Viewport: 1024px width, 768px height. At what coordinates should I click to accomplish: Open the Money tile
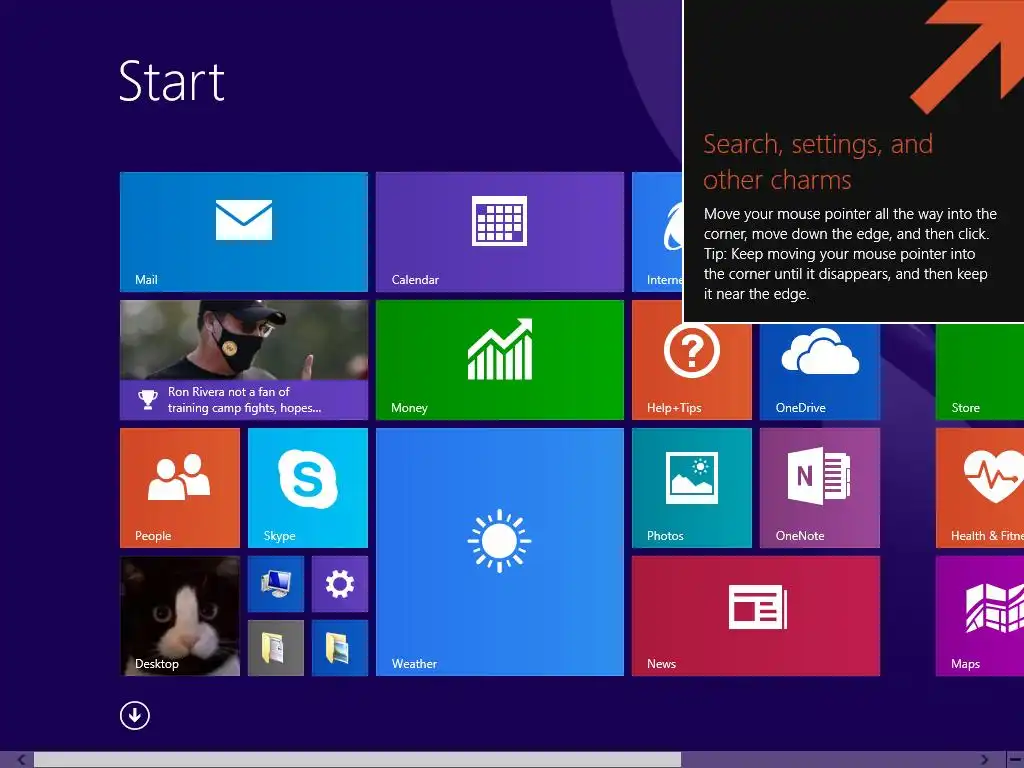click(500, 360)
